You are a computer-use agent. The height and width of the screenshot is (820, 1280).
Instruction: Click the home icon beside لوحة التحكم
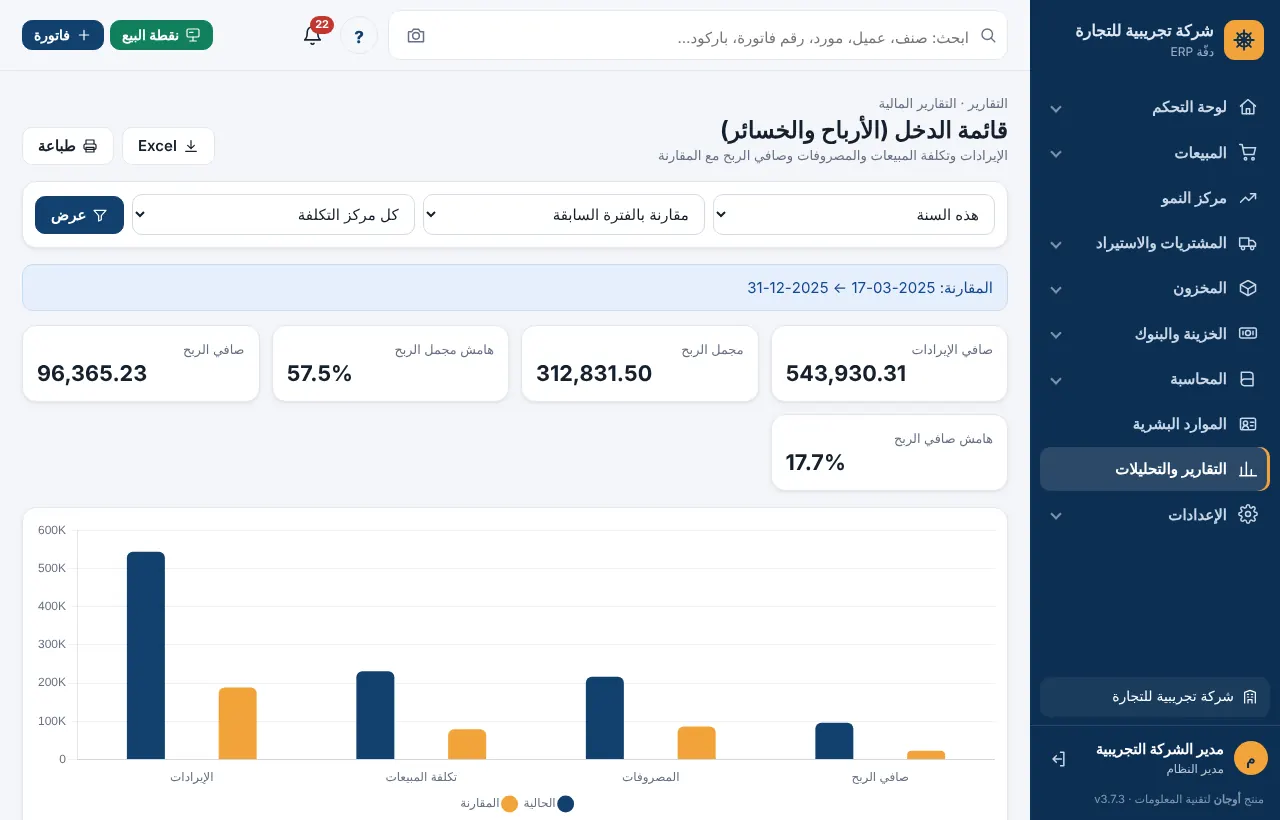(x=1247, y=107)
